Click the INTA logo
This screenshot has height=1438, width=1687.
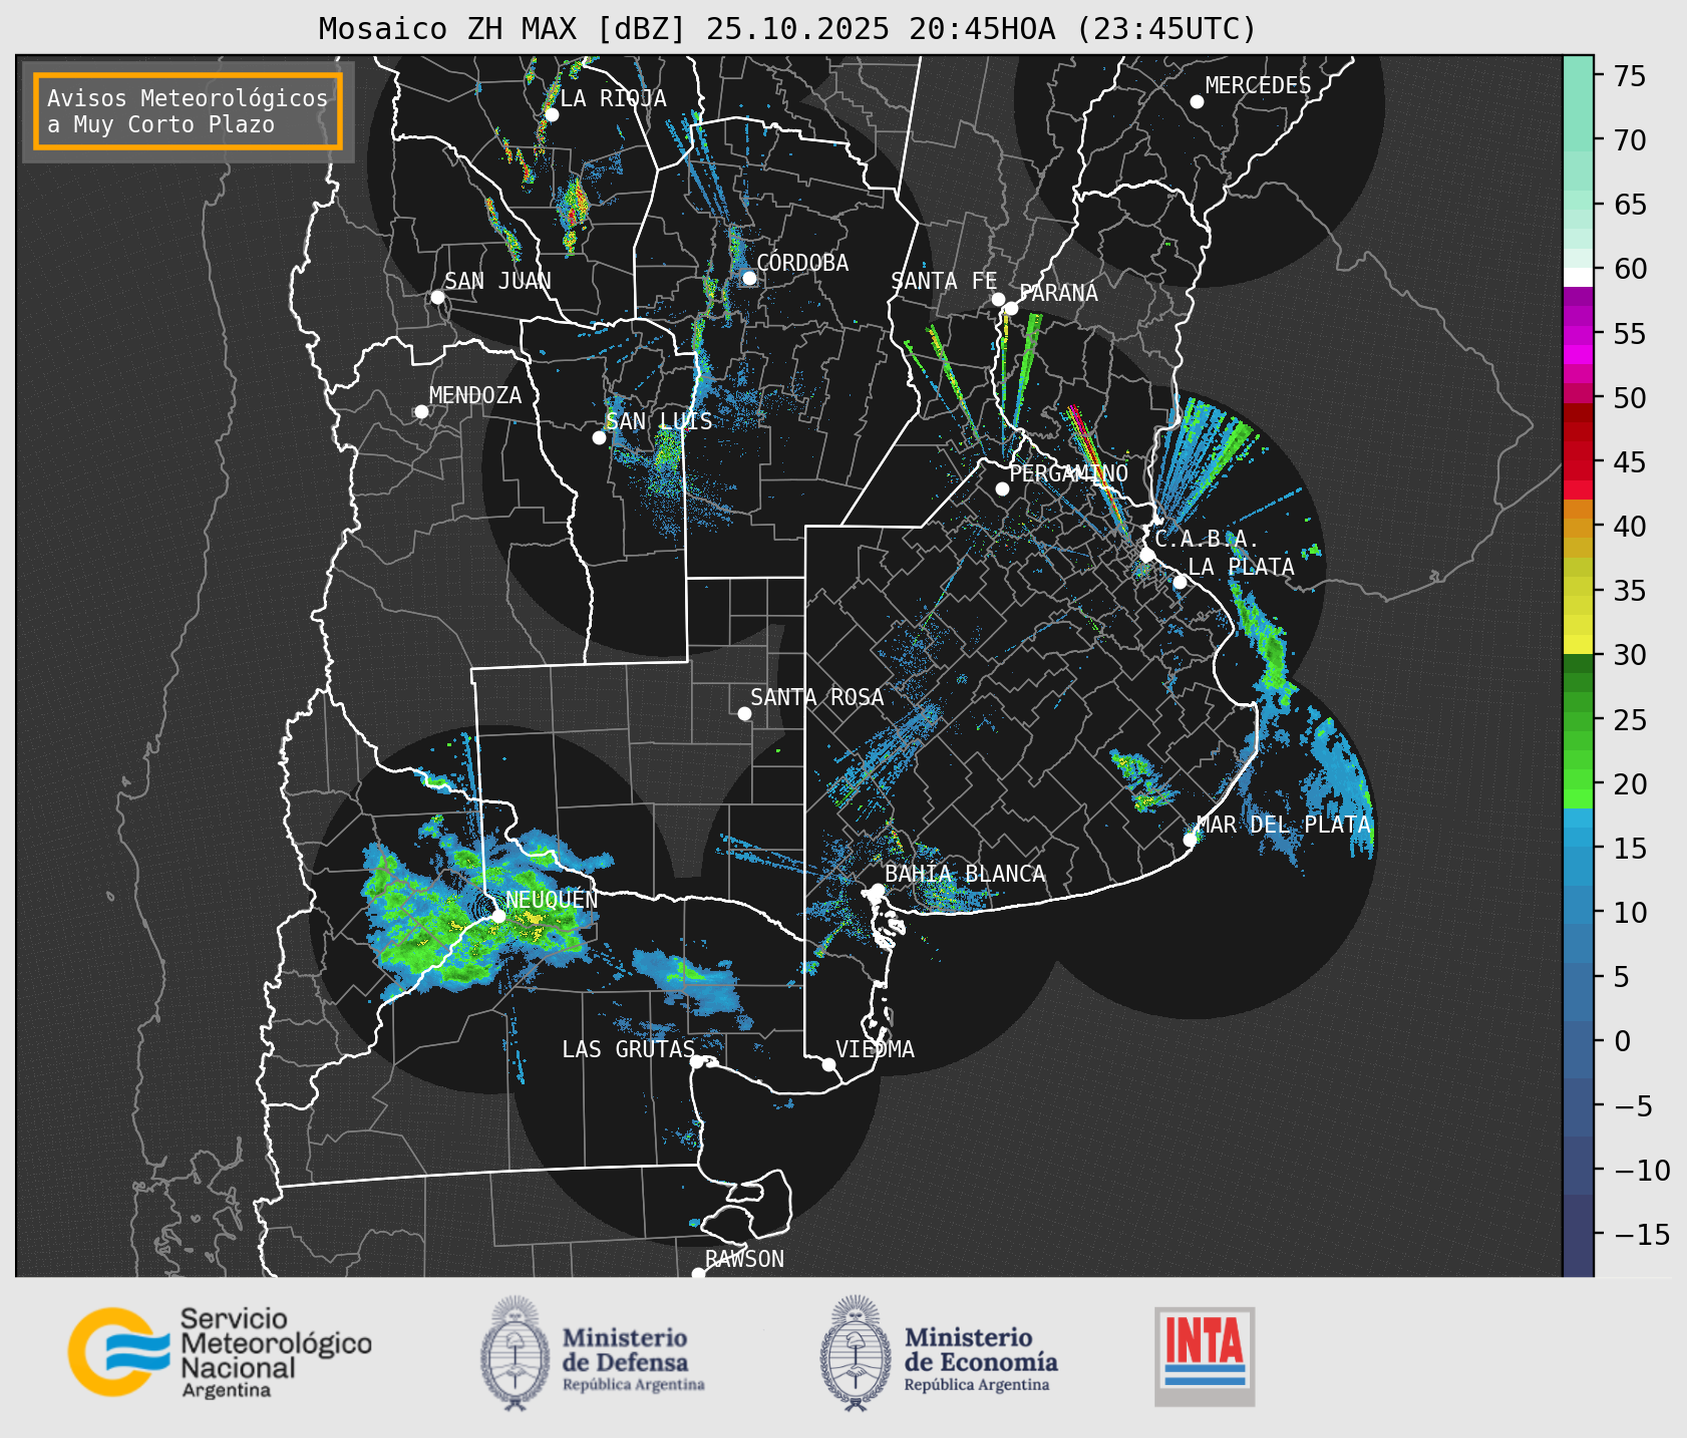click(x=1204, y=1355)
